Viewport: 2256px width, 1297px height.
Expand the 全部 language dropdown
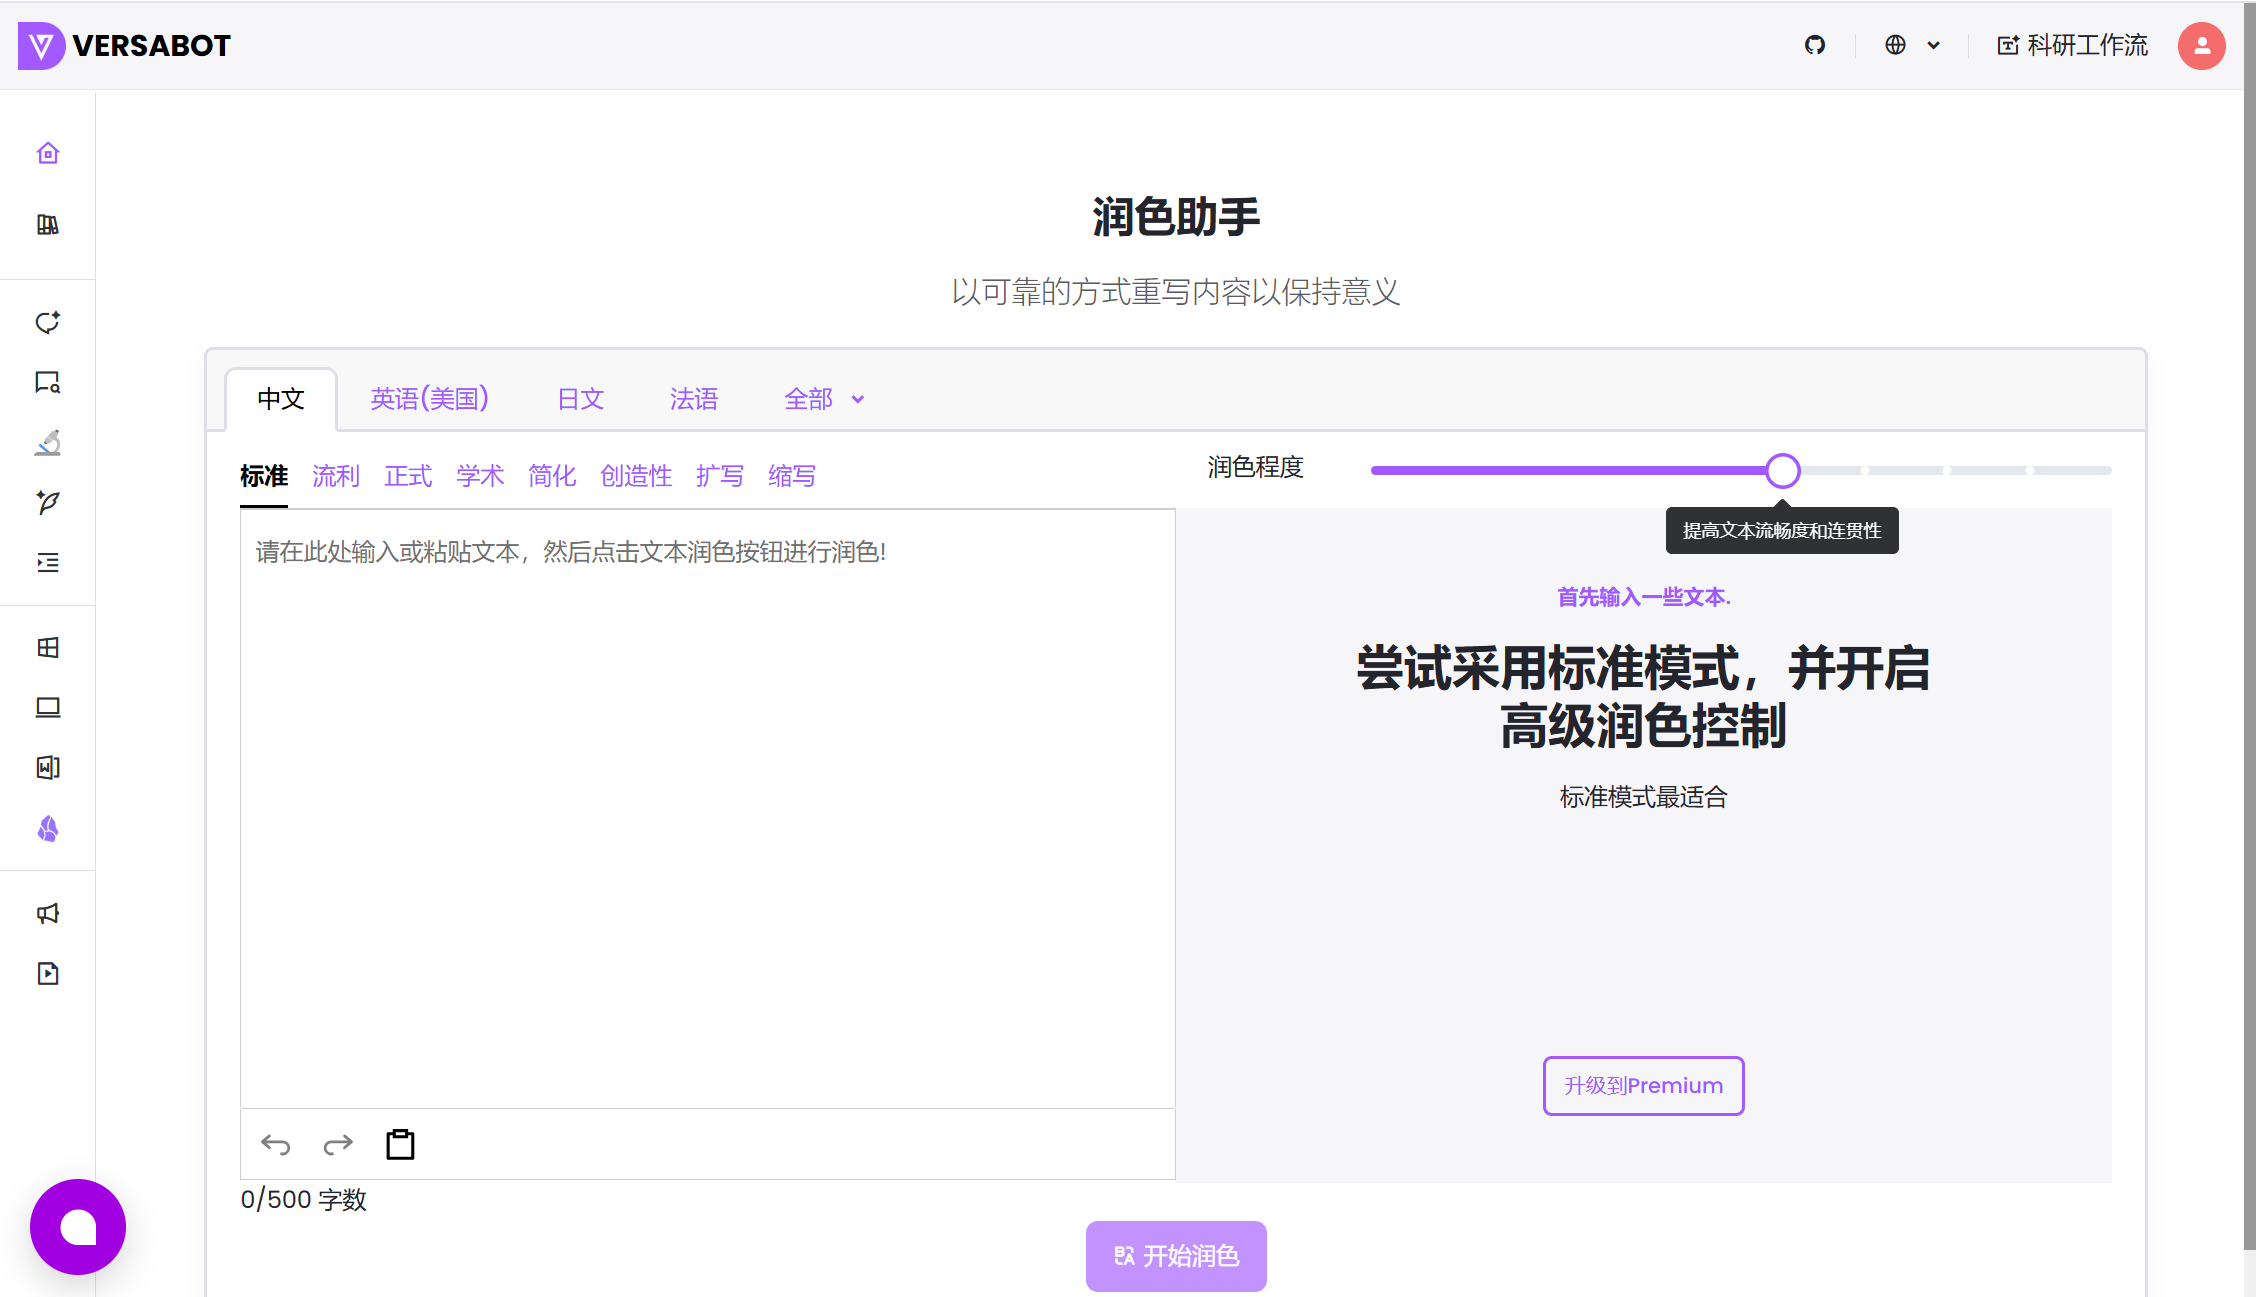coord(823,398)
